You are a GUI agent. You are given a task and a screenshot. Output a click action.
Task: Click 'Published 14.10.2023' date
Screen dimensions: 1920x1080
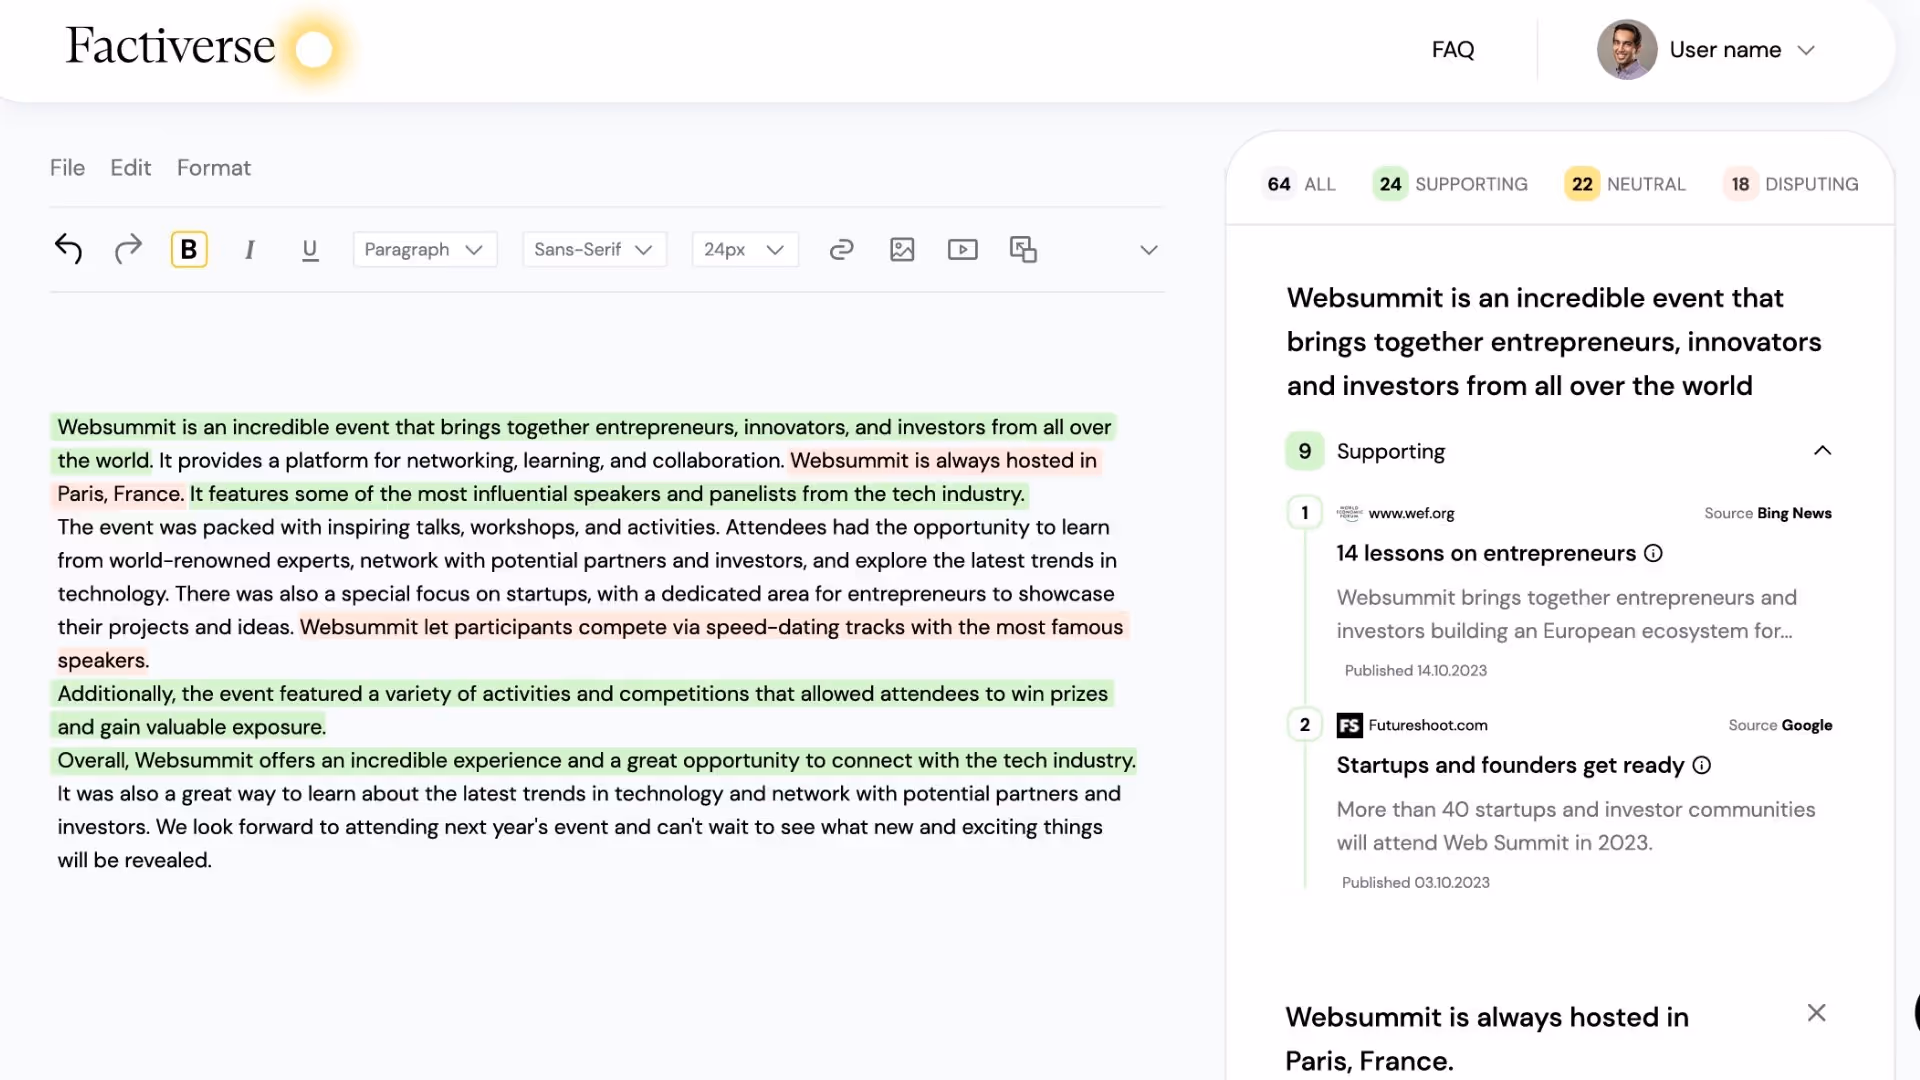coord(1415,671)
